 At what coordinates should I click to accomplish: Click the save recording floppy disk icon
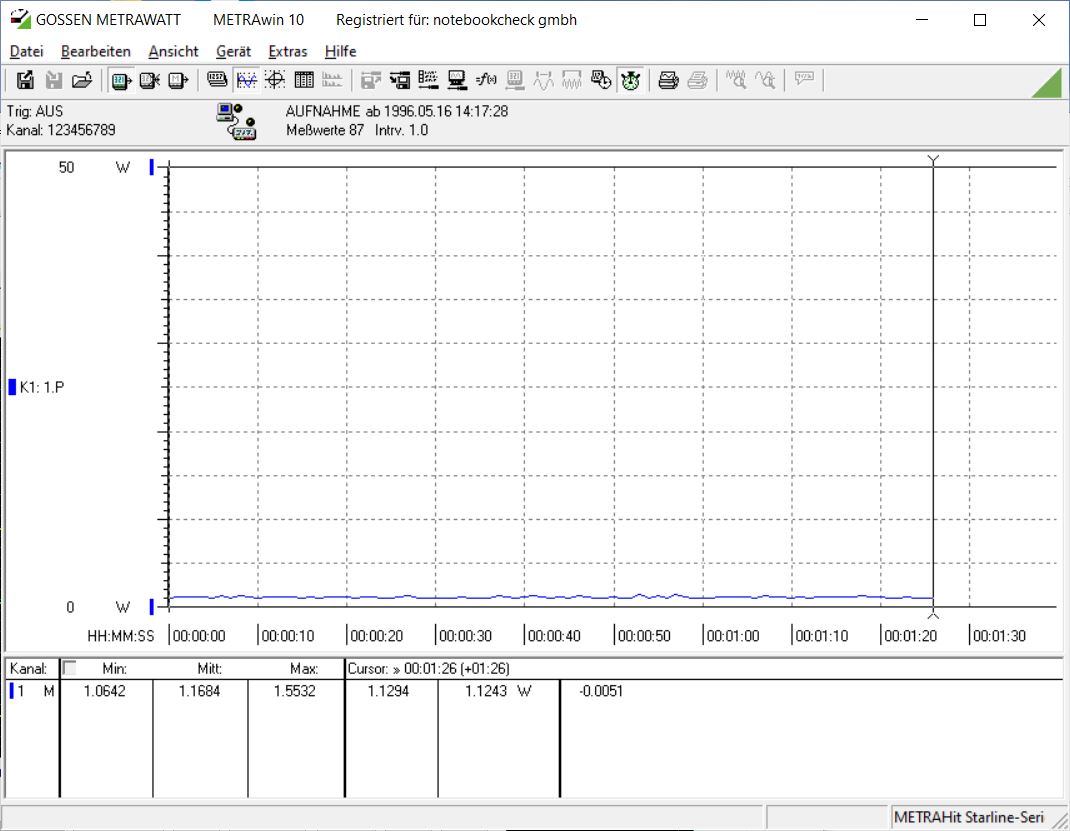tap(26, 80)
